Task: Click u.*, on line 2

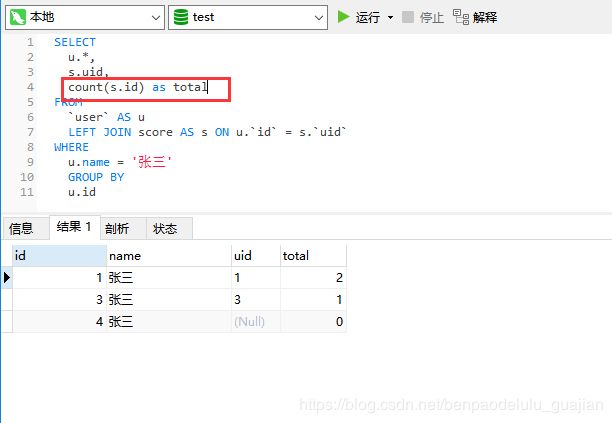Action: point(81,57)
